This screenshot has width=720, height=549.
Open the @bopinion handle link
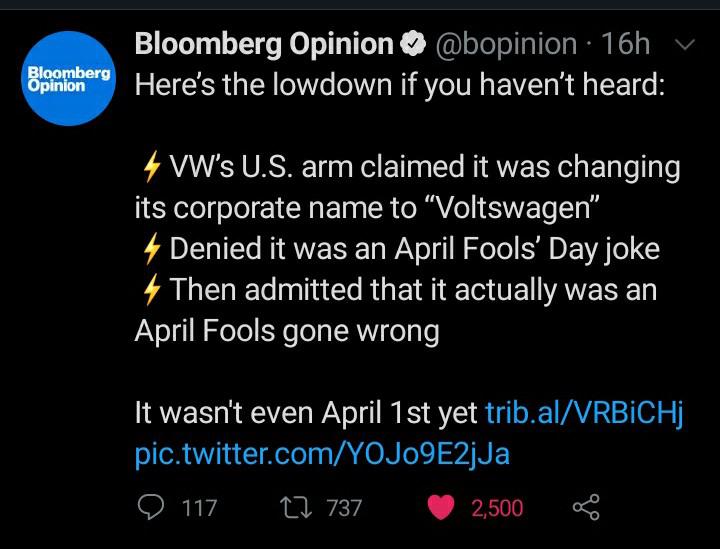click(506, 44)
